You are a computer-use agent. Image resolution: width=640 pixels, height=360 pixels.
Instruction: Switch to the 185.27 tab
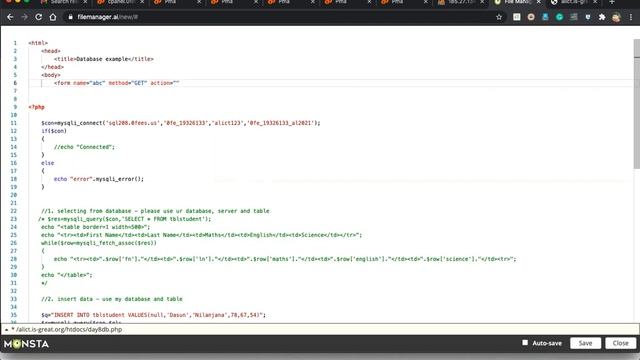tap(460, 2)
